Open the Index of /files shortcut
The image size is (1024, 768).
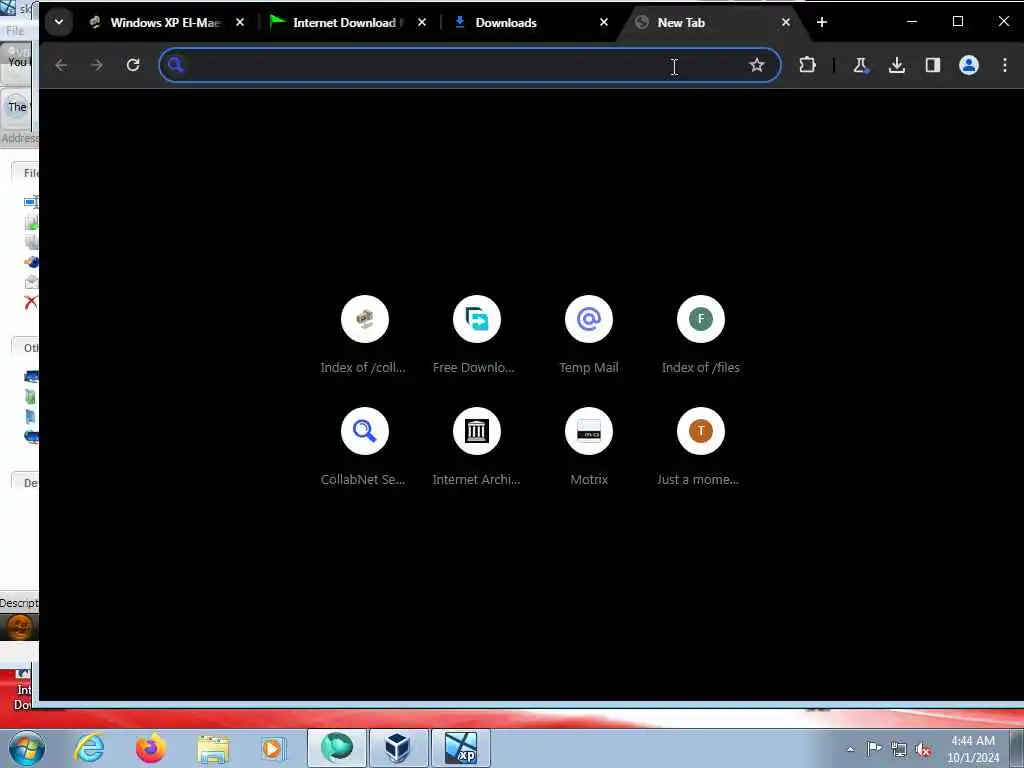tap(701, 336)
